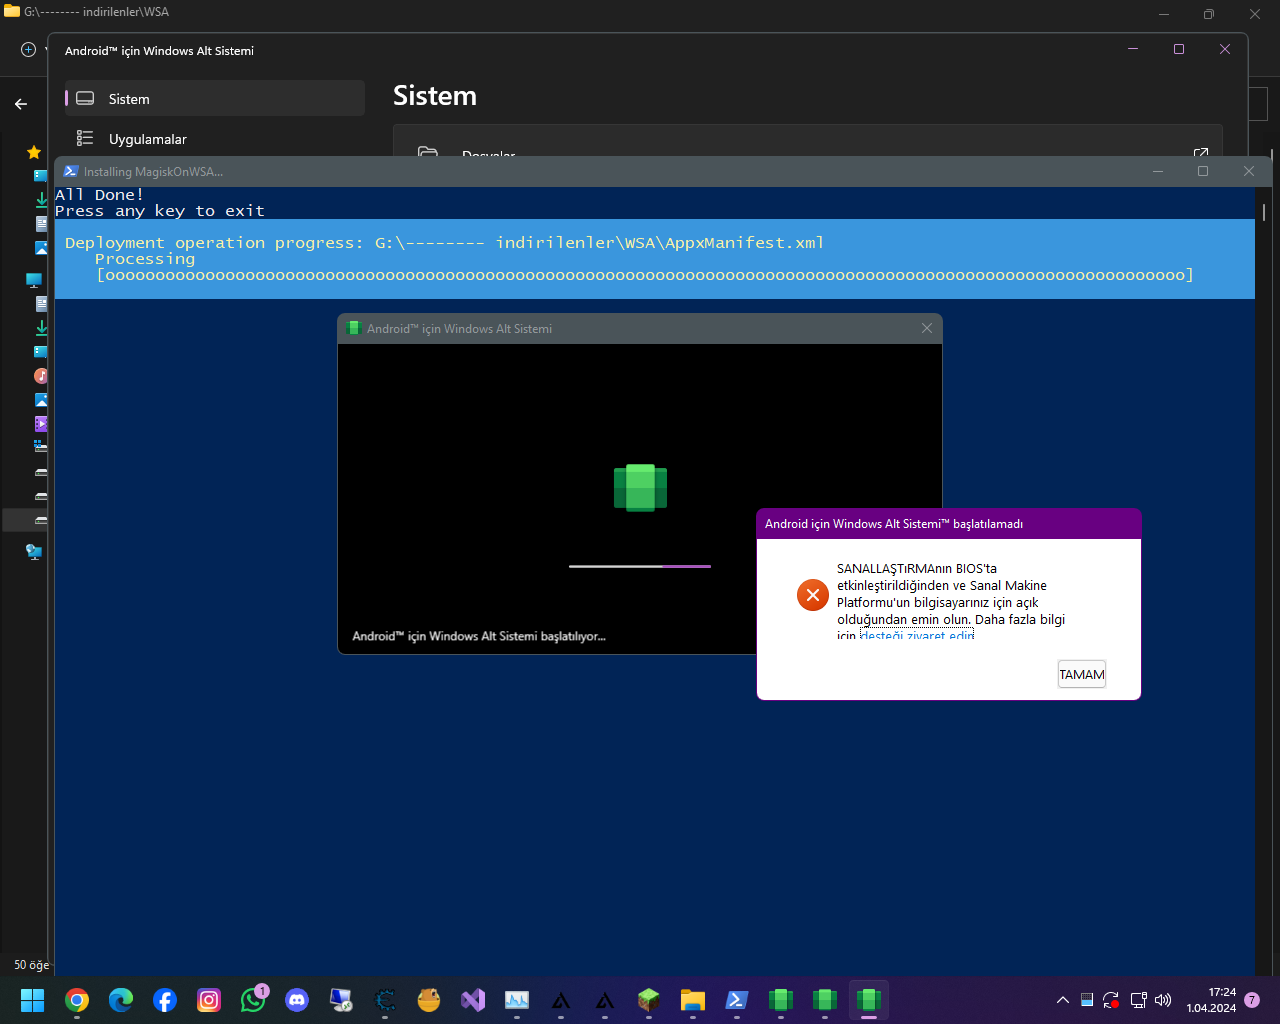Close the WSA starting splash window

927,328
